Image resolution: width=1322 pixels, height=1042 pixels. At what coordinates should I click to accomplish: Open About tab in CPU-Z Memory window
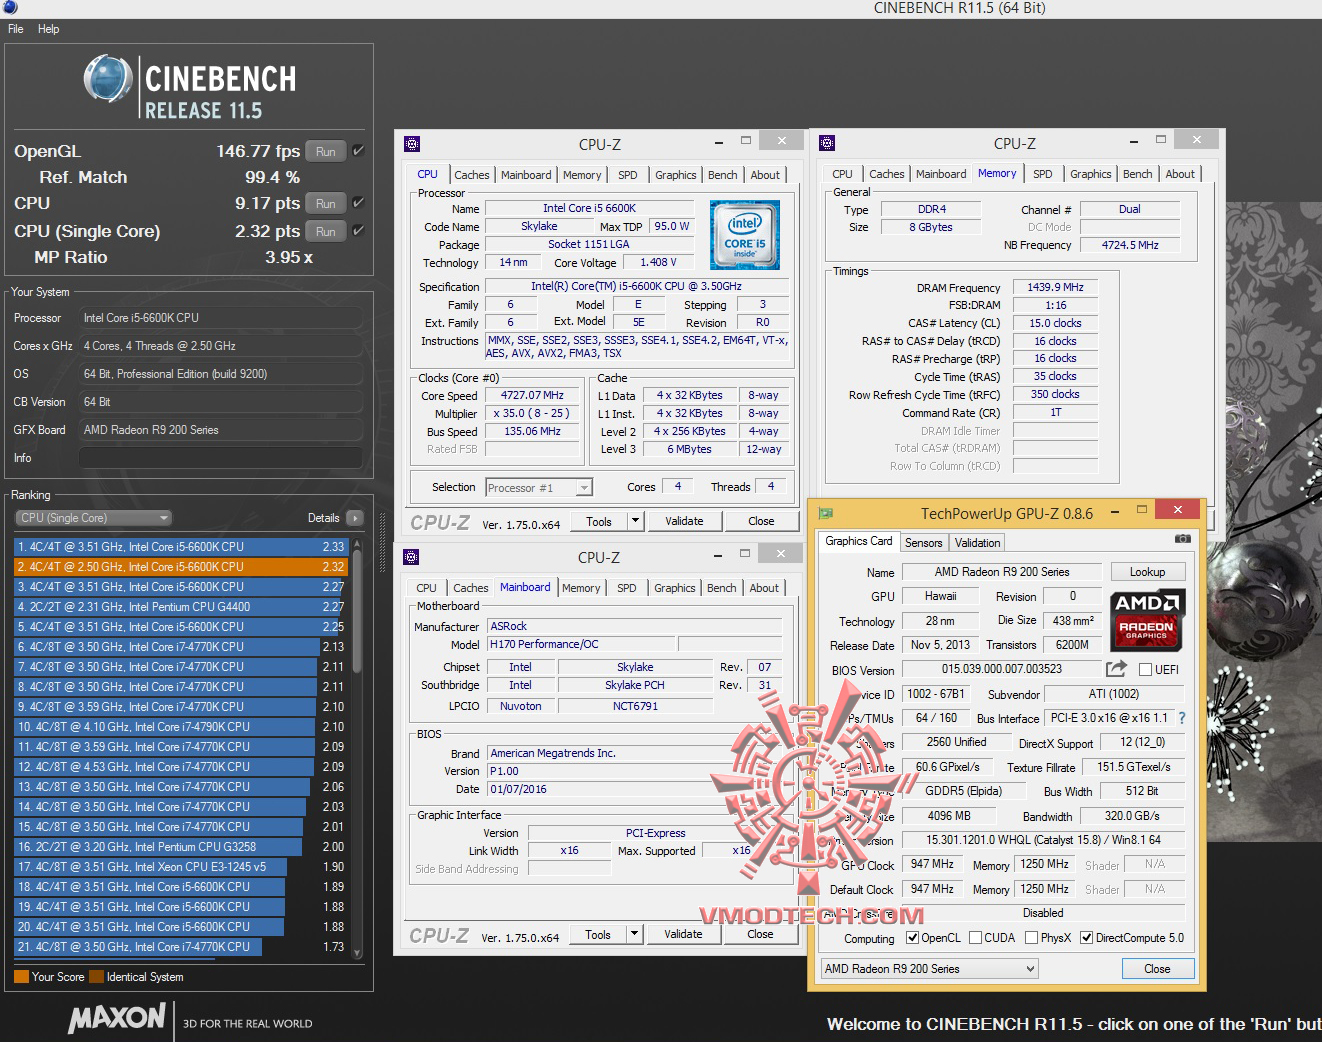(x=1180, y=174)
